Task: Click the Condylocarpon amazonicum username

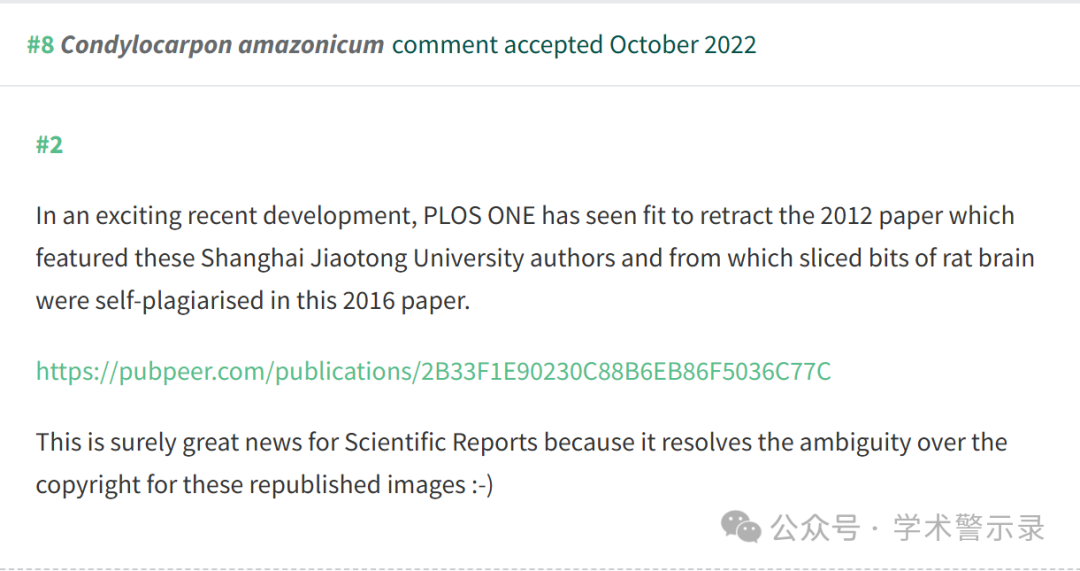Action: [222, 45]
